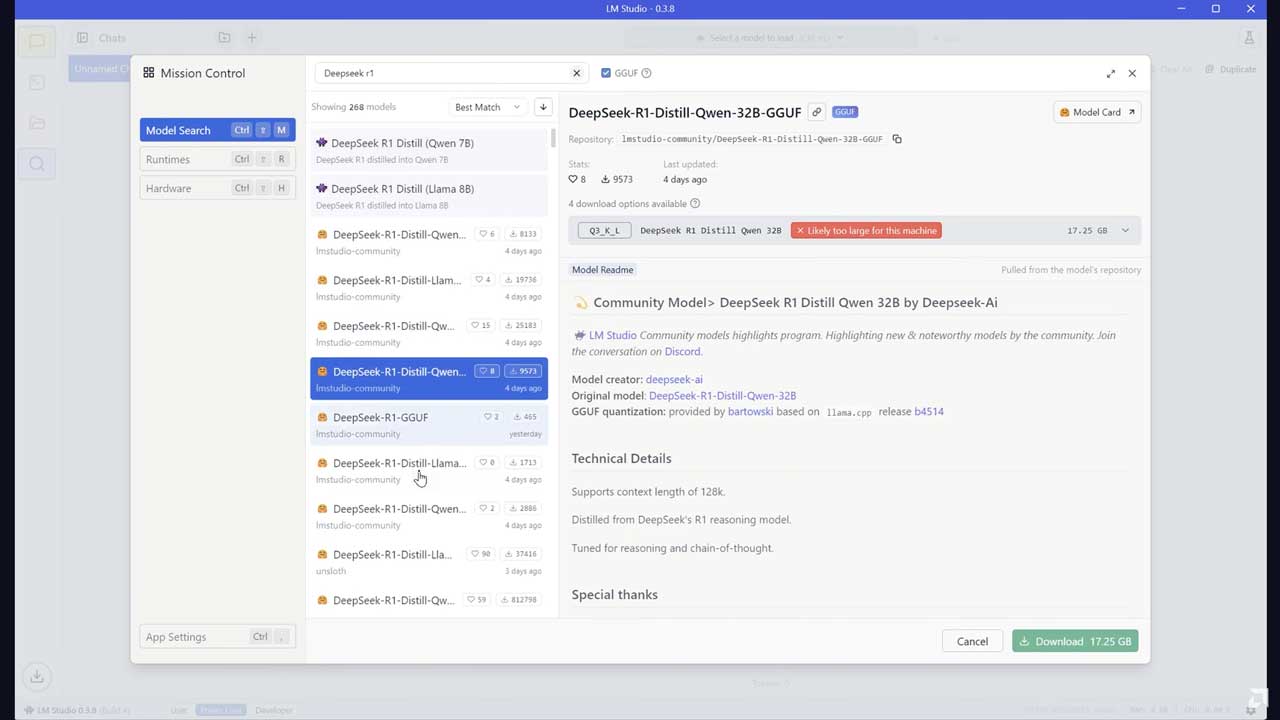Image resolution: width=1280 pixels, height=720 pixels.
Task: Select the Model Readme tab
Action: [x=602, y=270]
